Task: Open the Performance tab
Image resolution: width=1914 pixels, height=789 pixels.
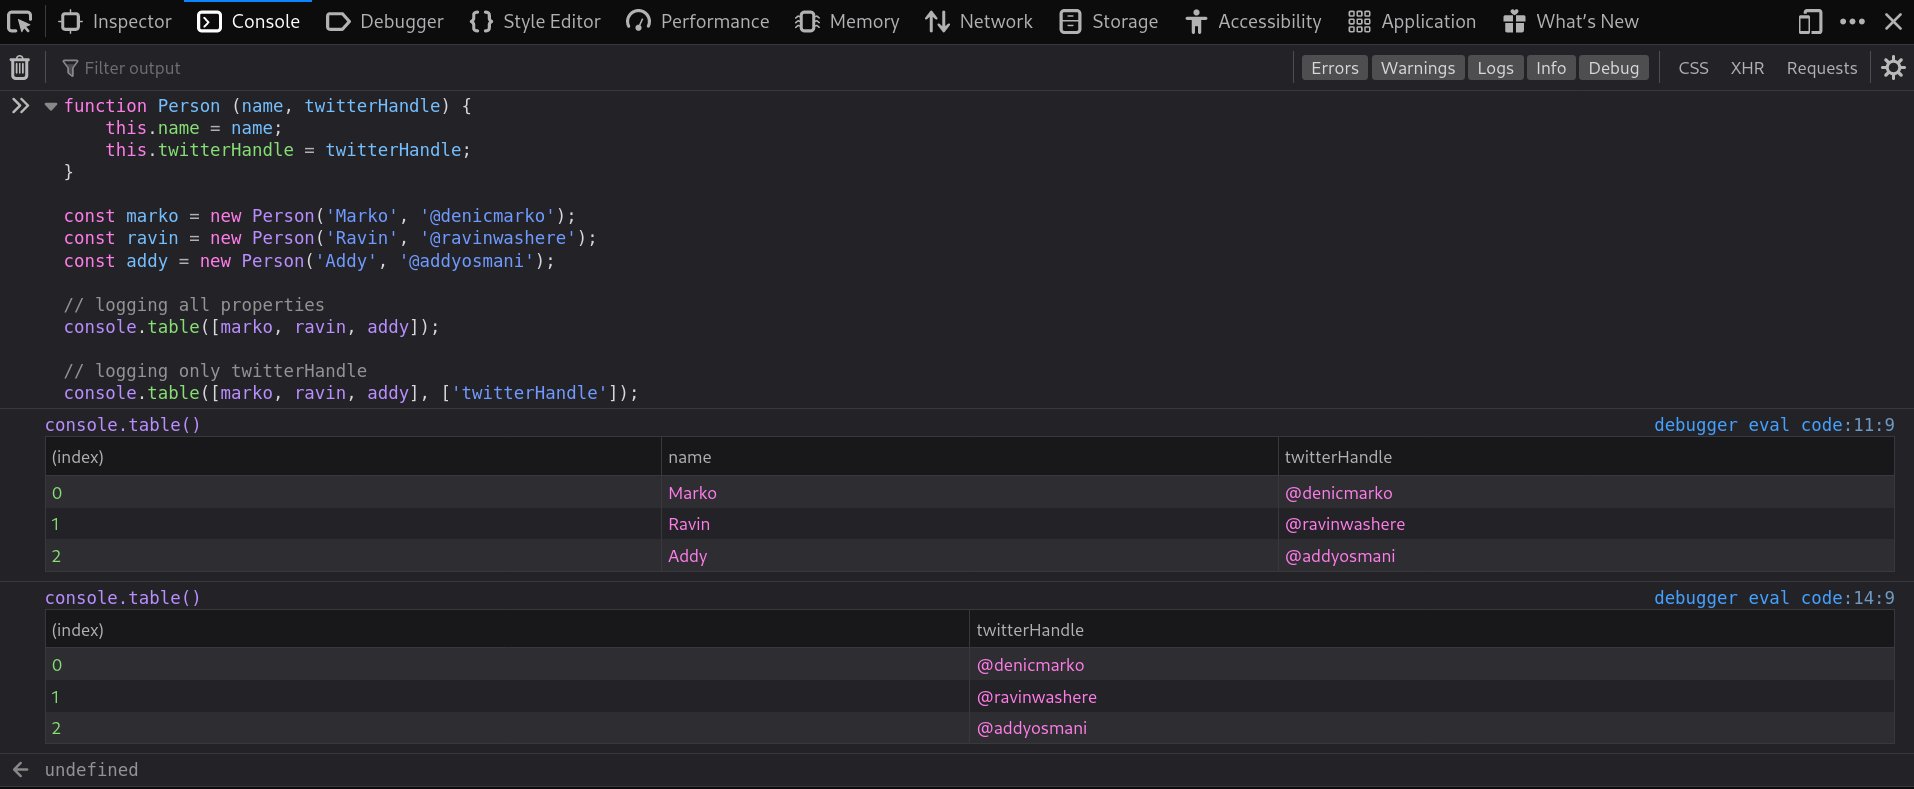Action: (x=698, y=21)
